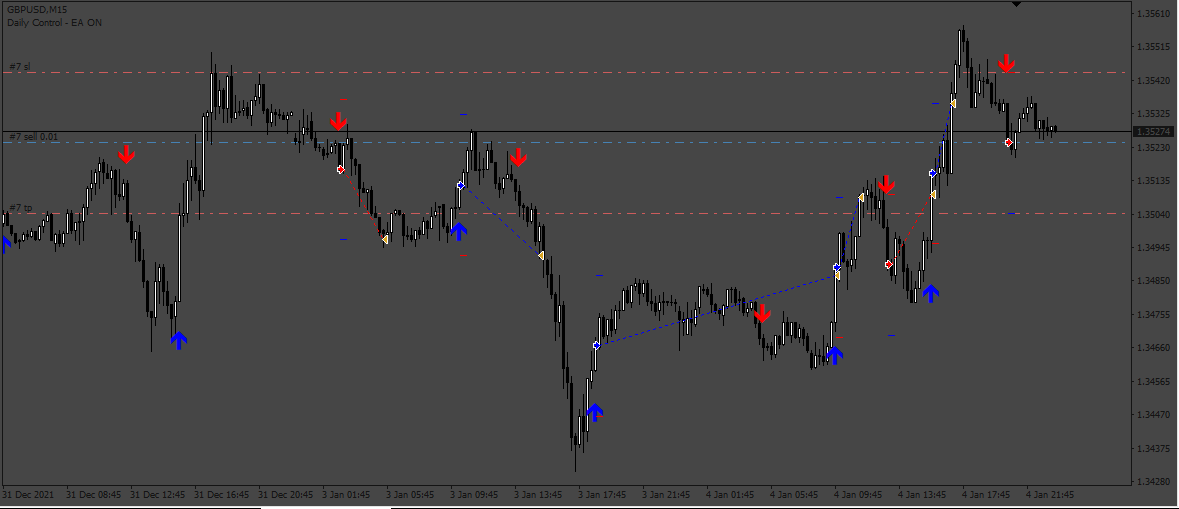Click the 'Daily Control - EA ON' label

coord(54,23)
